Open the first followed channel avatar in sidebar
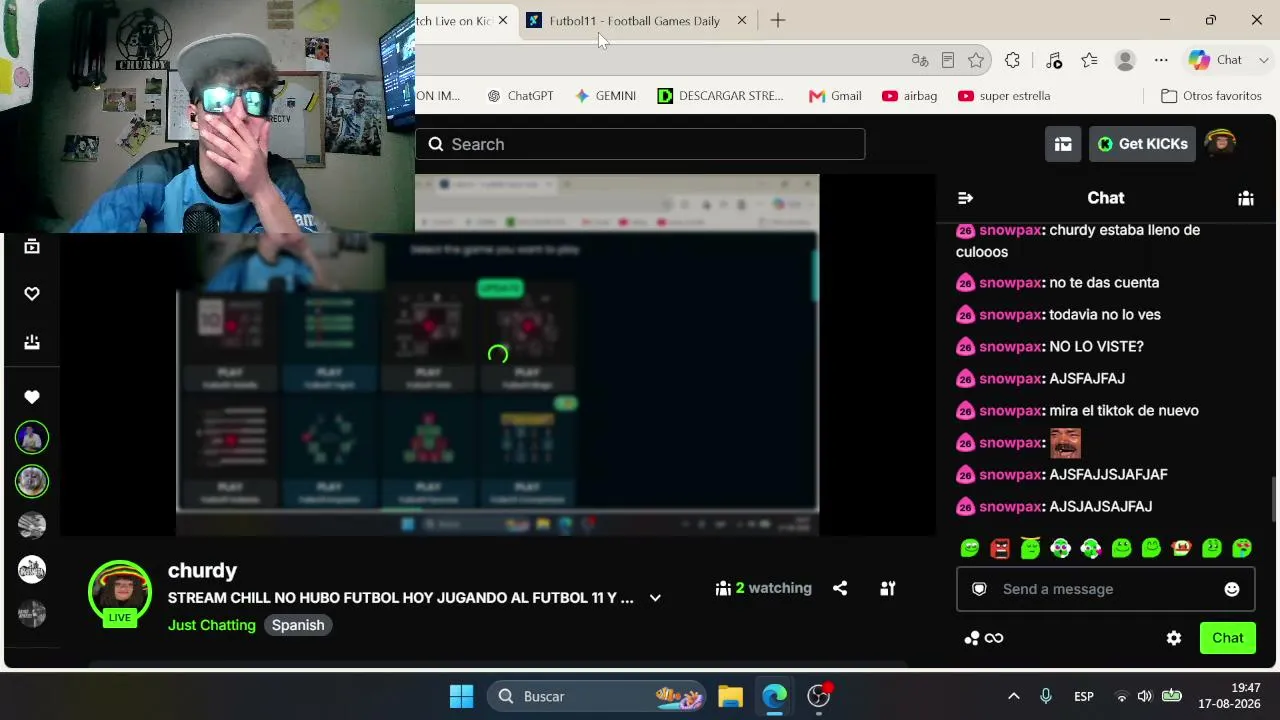Image resolution: width=1280 pixels, height=720 pixels. click(32, 437)
